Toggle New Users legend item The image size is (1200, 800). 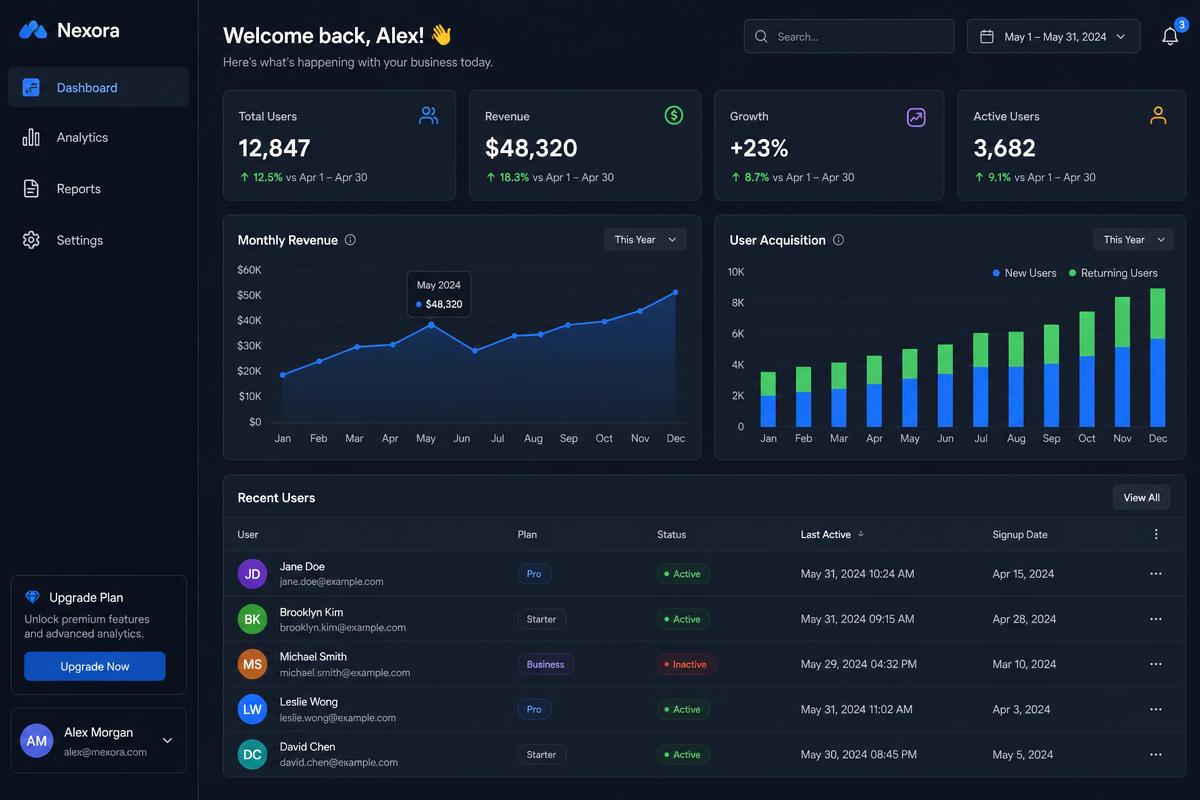coord(1024,273)
